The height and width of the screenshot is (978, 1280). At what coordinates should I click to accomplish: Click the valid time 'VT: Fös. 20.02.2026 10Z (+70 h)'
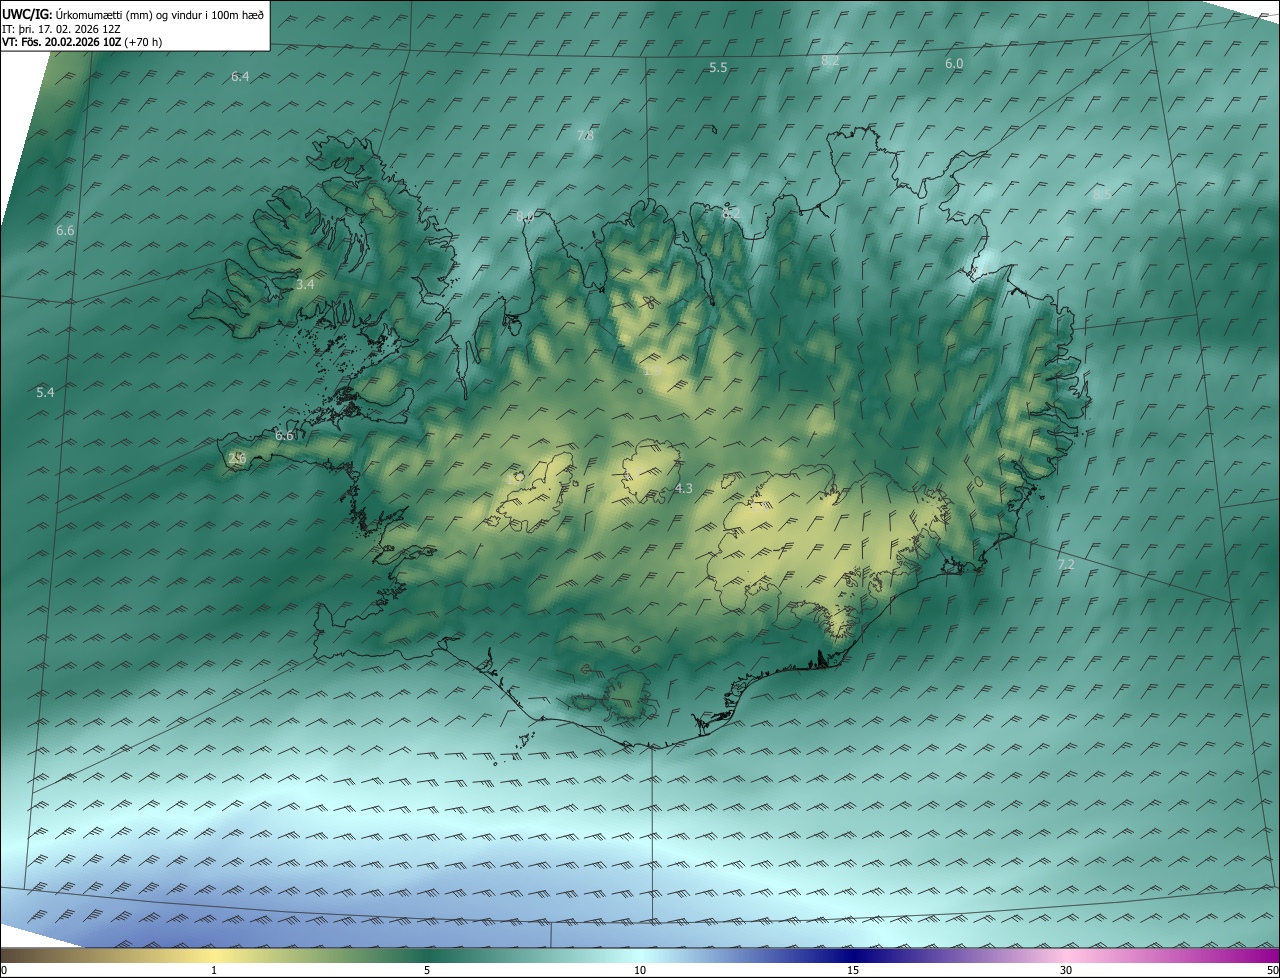coord(82,42)
